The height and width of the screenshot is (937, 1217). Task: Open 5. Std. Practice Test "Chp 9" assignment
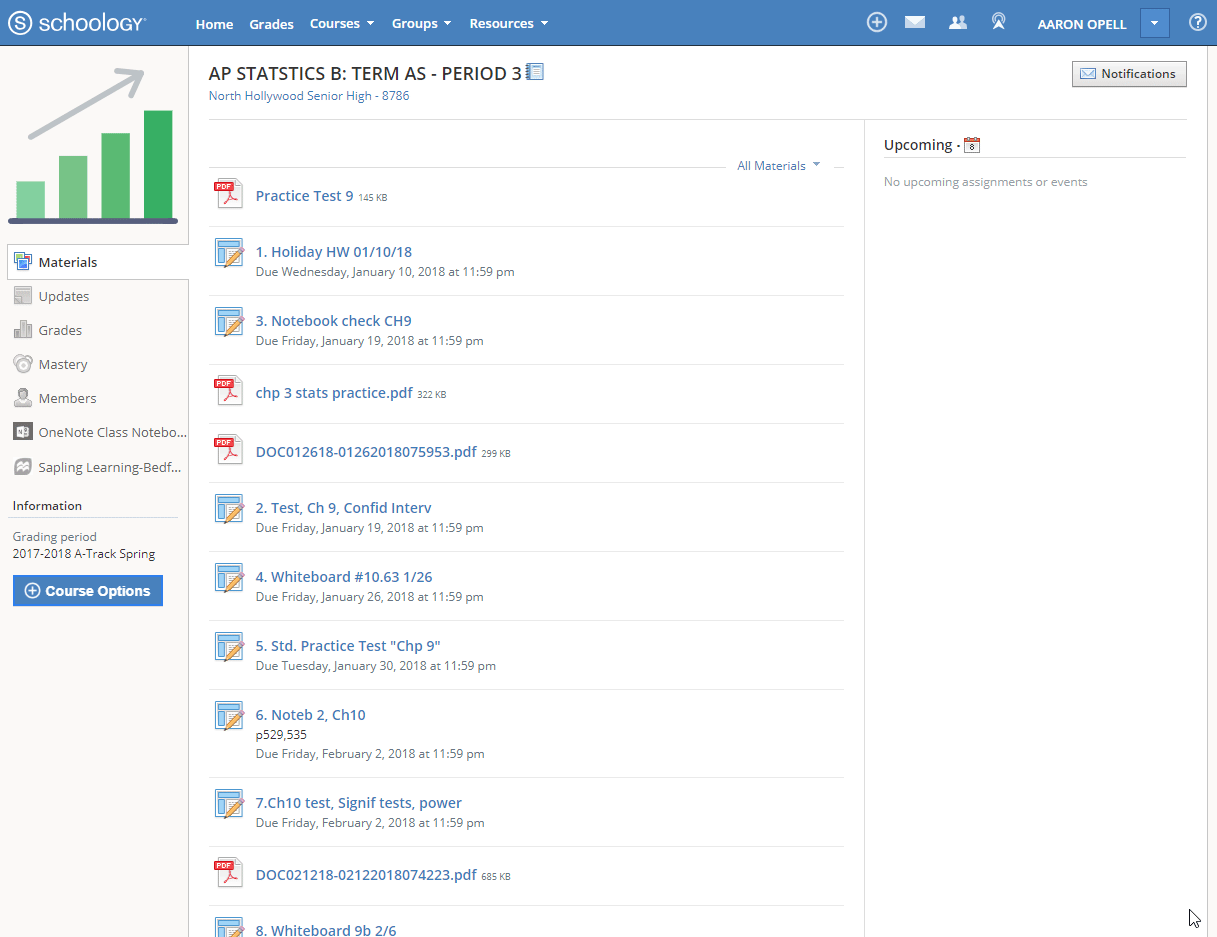tap(348, 646)
